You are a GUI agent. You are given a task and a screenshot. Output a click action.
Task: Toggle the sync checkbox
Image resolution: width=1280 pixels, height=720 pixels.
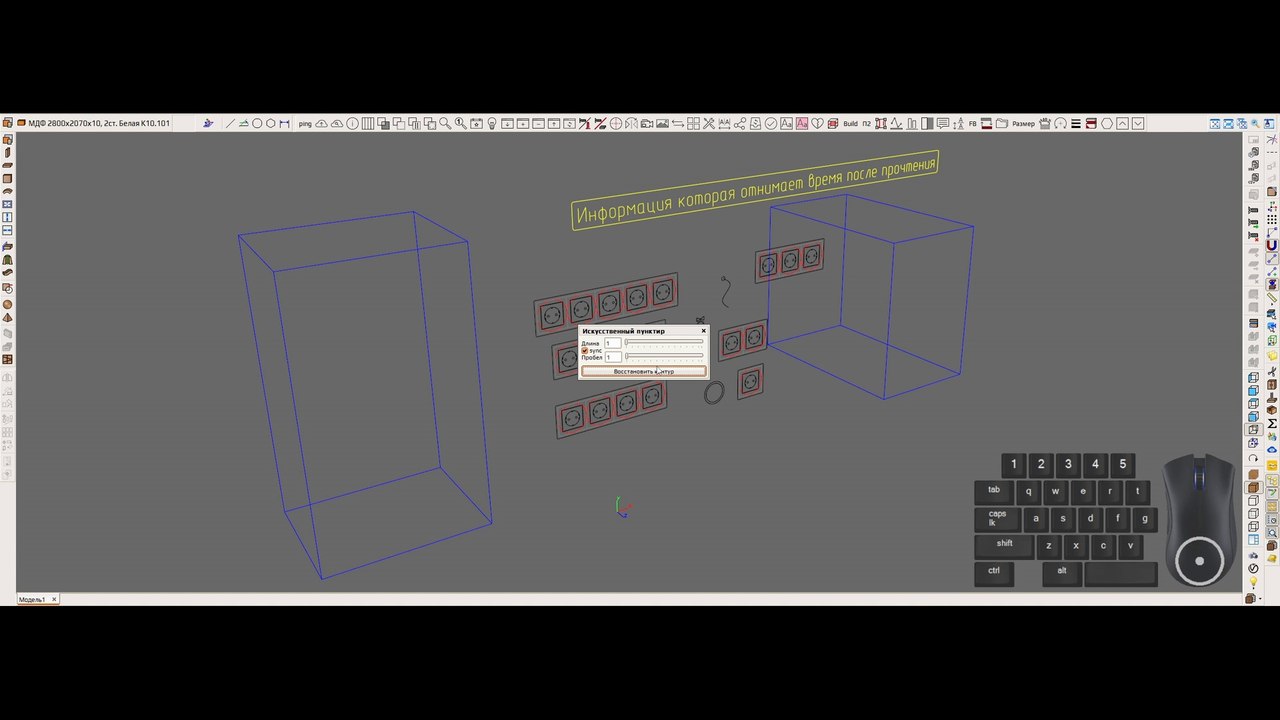pos(585,351)
